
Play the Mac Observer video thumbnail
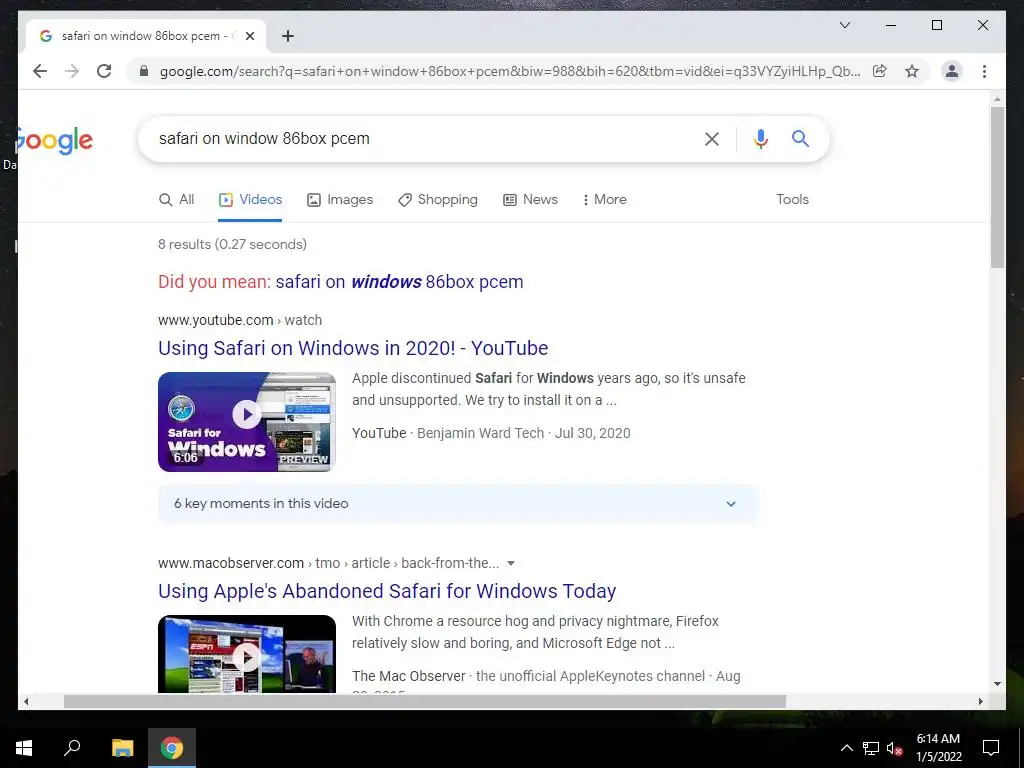247,654
